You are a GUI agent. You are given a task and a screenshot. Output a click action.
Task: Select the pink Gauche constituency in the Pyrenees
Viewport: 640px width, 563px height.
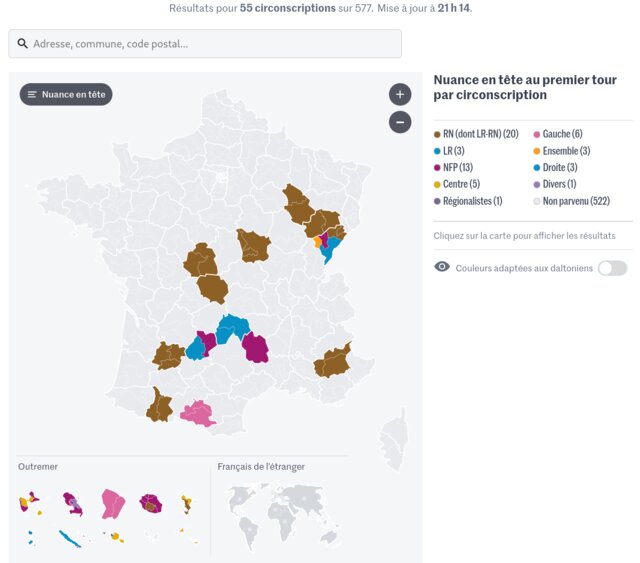[x=197, y=413]
